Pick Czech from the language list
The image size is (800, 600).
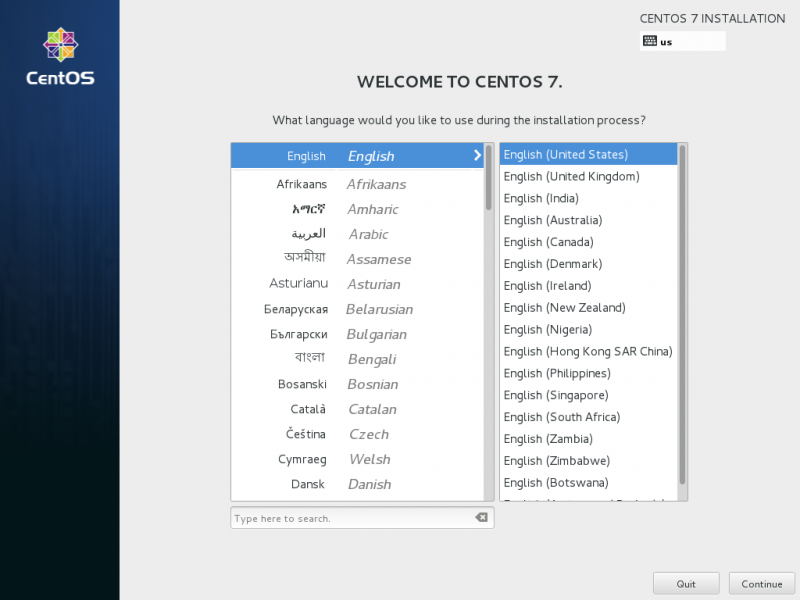pyautogui.click(x=355, y=434)
